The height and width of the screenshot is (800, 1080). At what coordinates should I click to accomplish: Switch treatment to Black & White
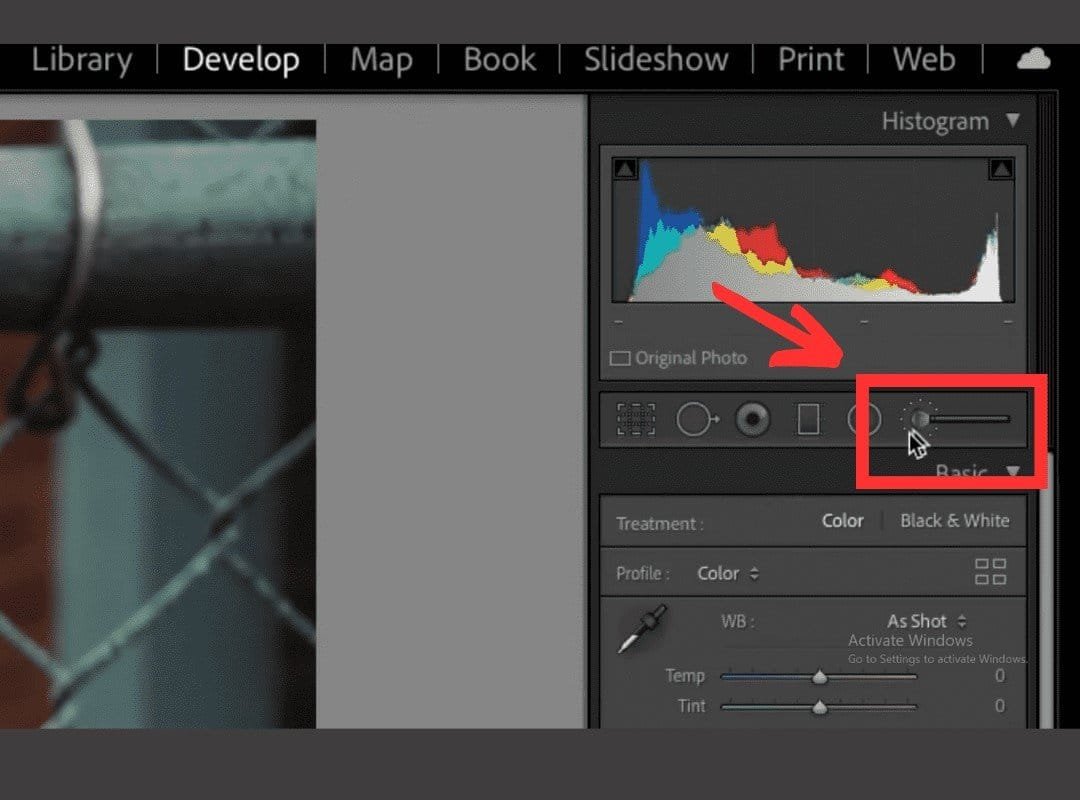[954, 520]
